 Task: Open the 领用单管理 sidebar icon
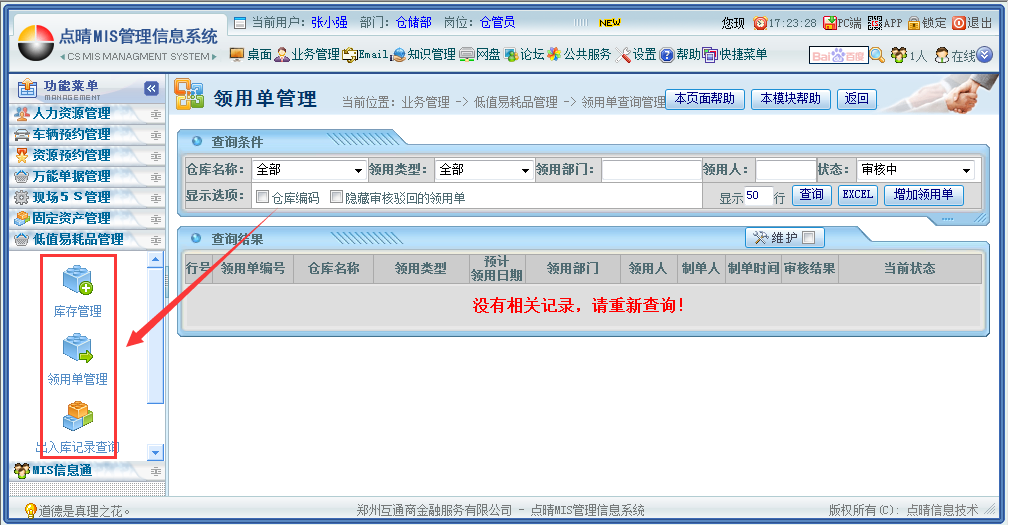click(x=77, y=349)
